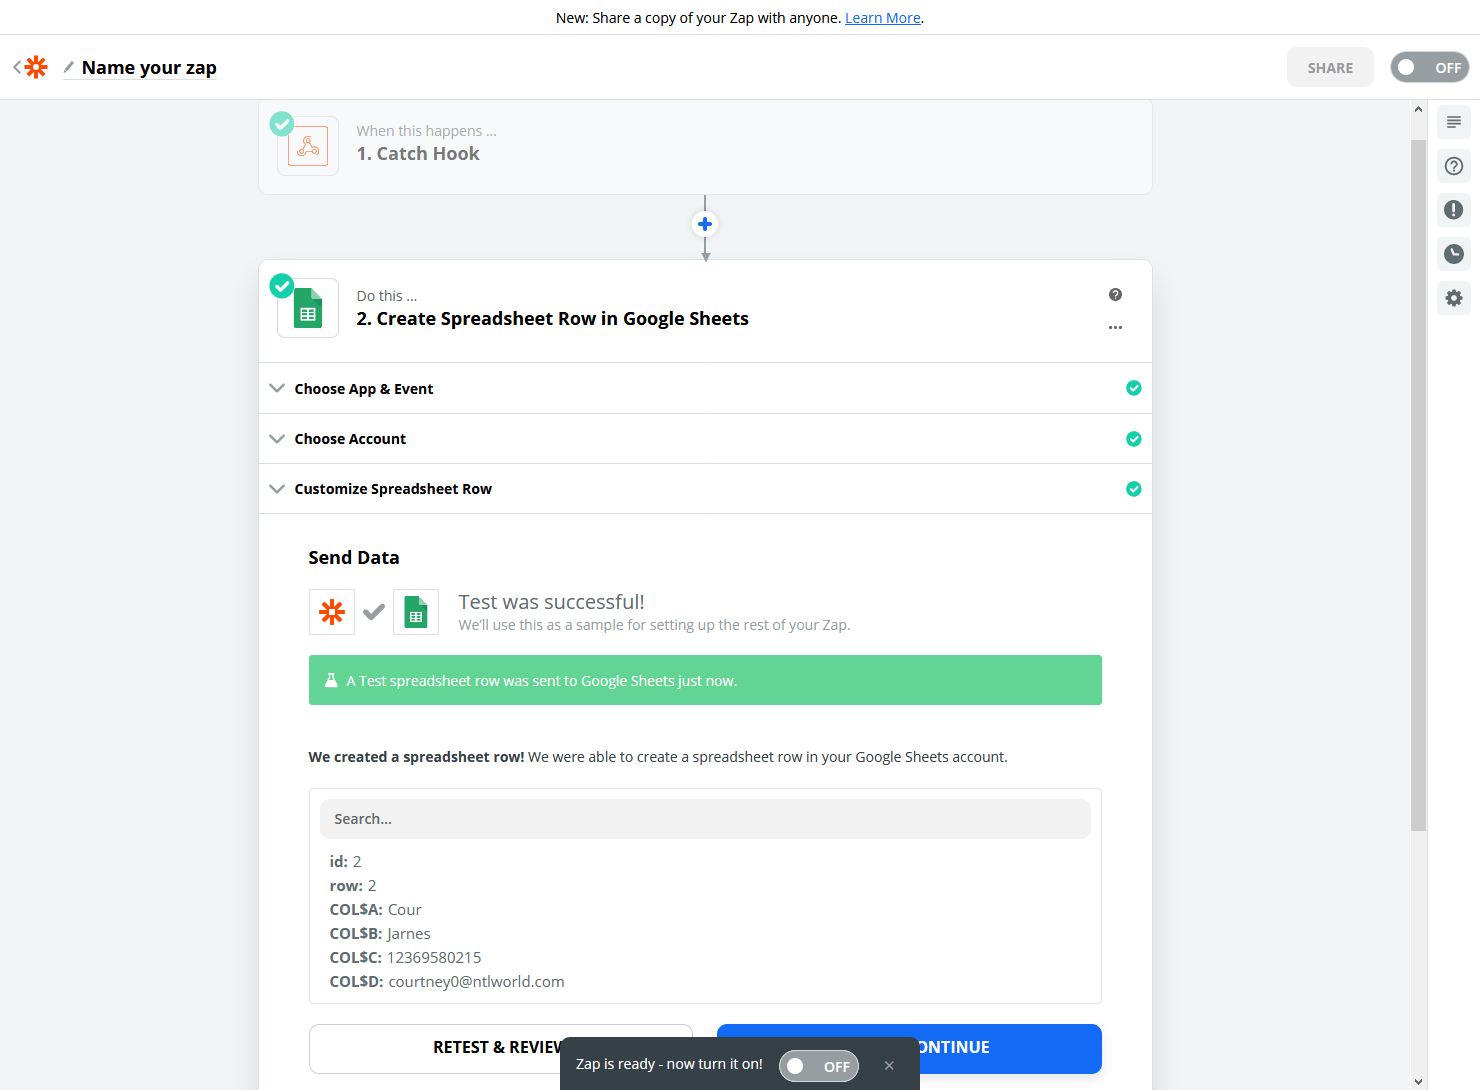
Task: Click the step help question mark icon
Action: coord(1115,295)
